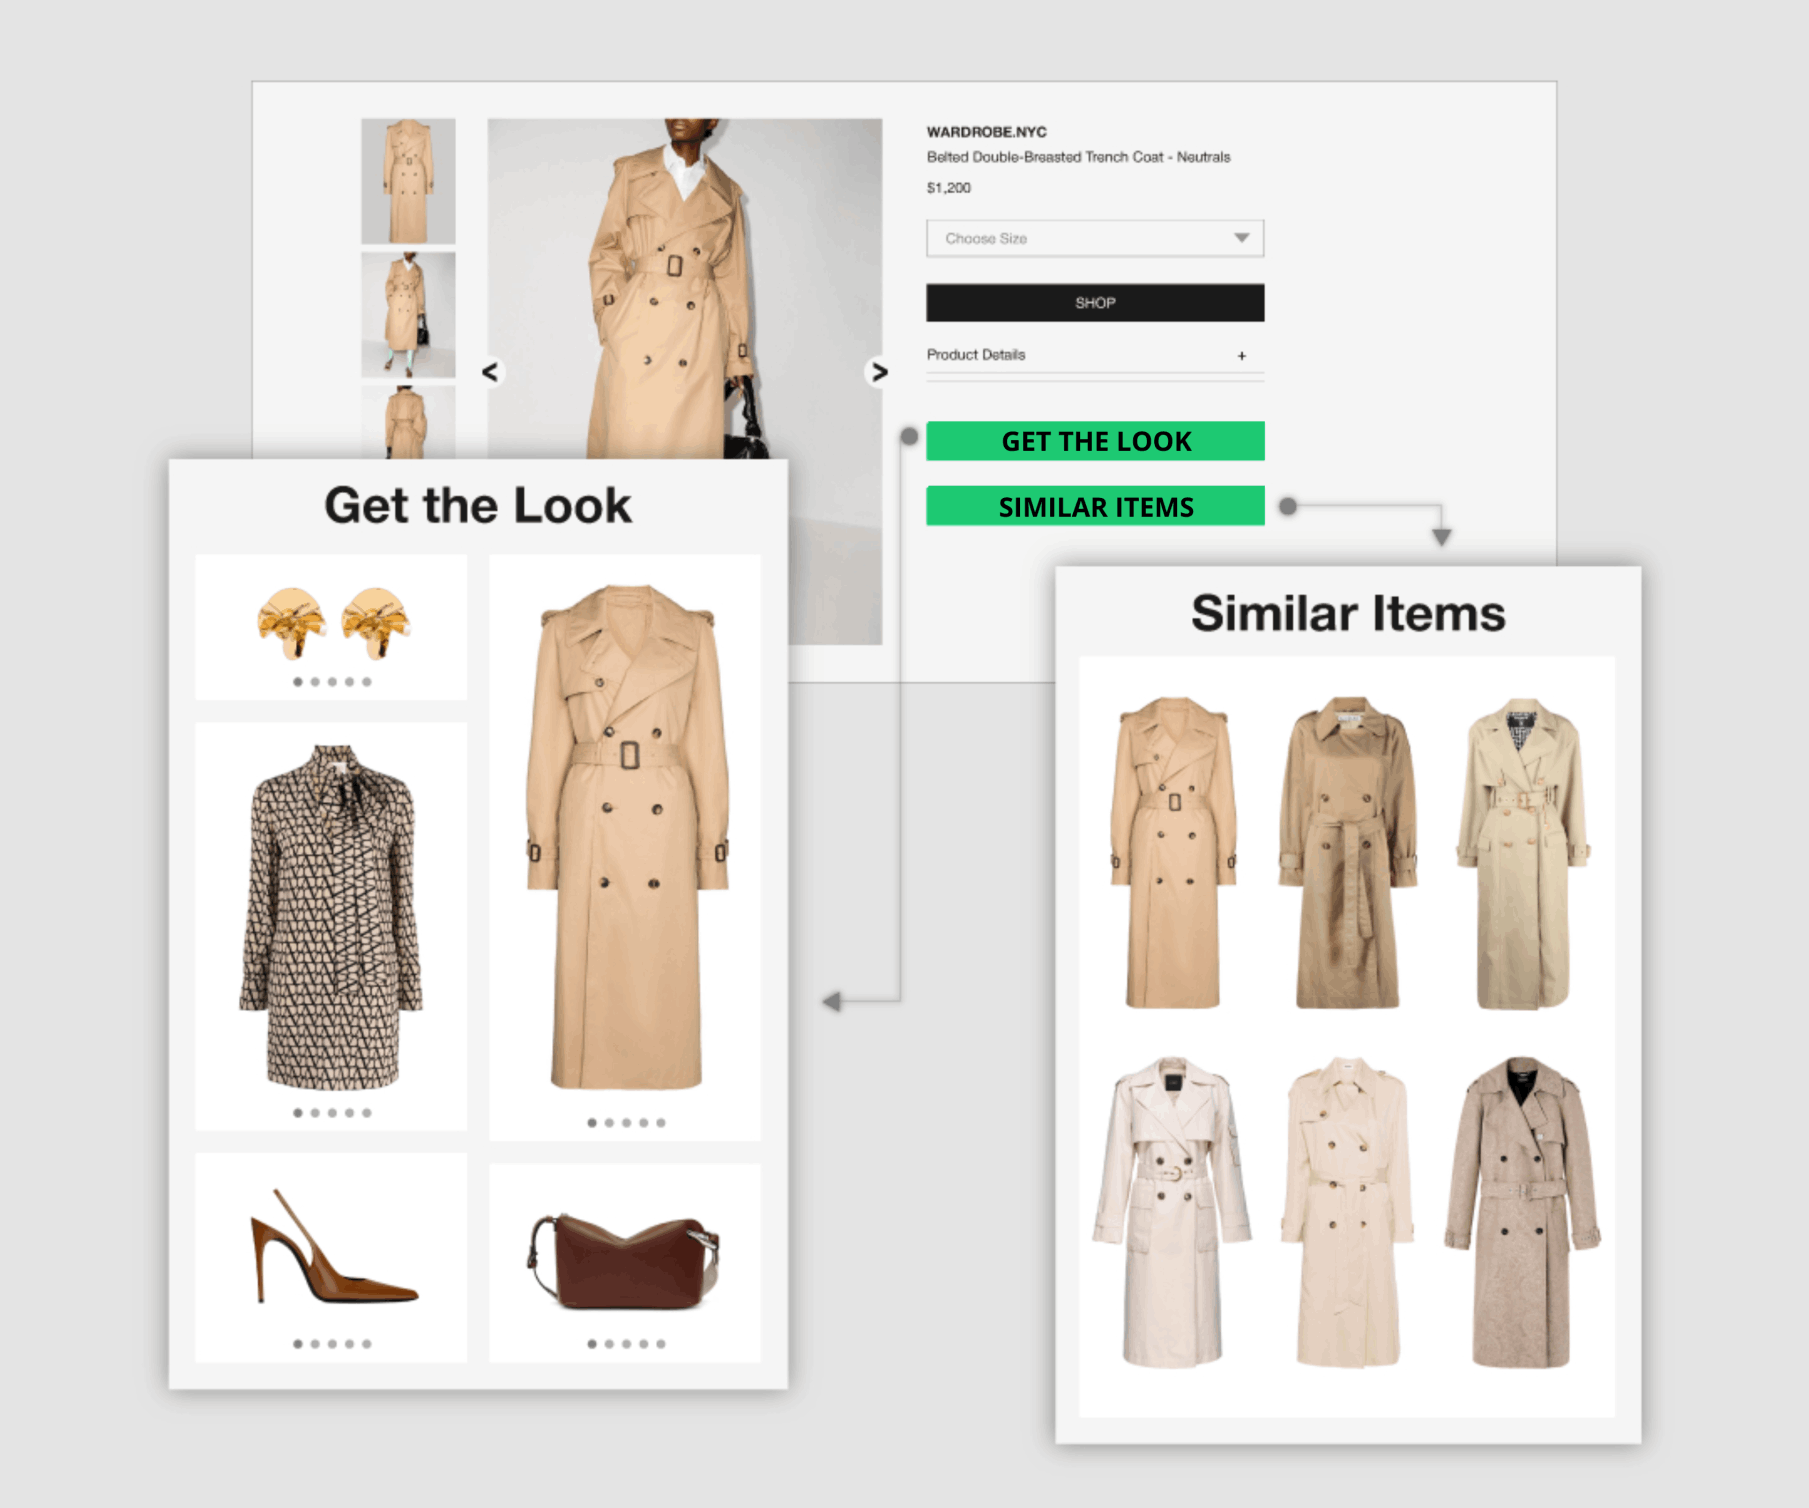Click the Belted Double-Breasted Trench Coat title
The width and height of the screenshot is (1809, 1508).
(x=1078, y=157)
